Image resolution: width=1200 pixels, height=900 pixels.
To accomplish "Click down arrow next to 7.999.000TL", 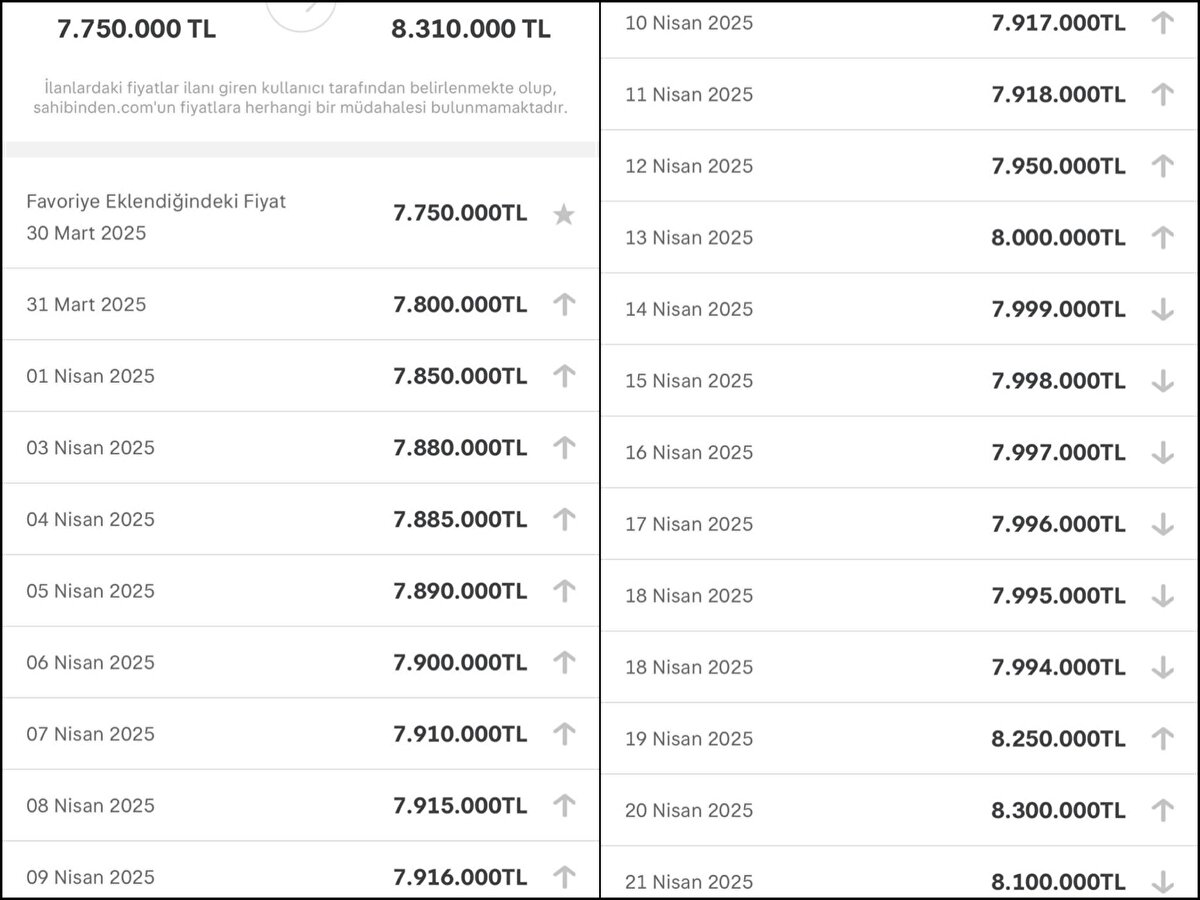I will 1162,309.
